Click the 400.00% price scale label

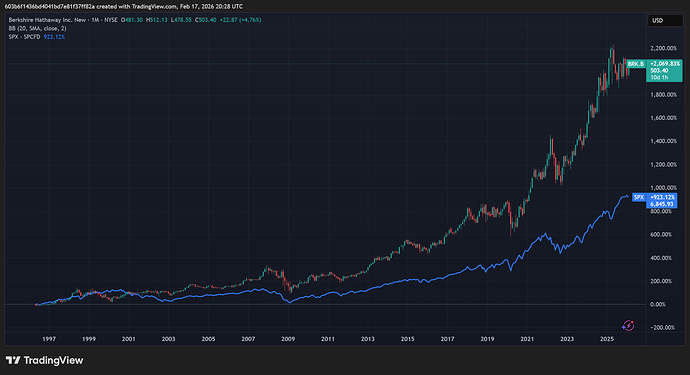tap(661, 258)
